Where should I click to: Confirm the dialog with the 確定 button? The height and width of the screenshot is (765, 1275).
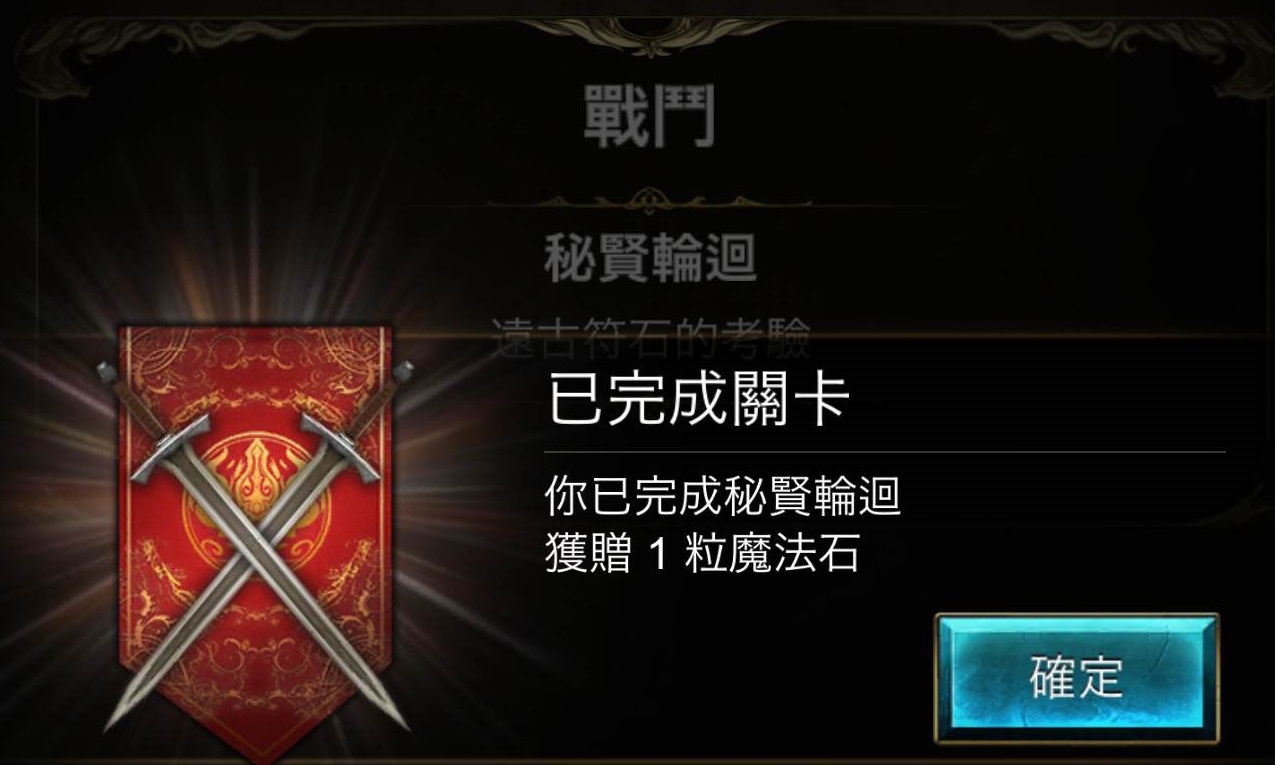click(1076, 678)
